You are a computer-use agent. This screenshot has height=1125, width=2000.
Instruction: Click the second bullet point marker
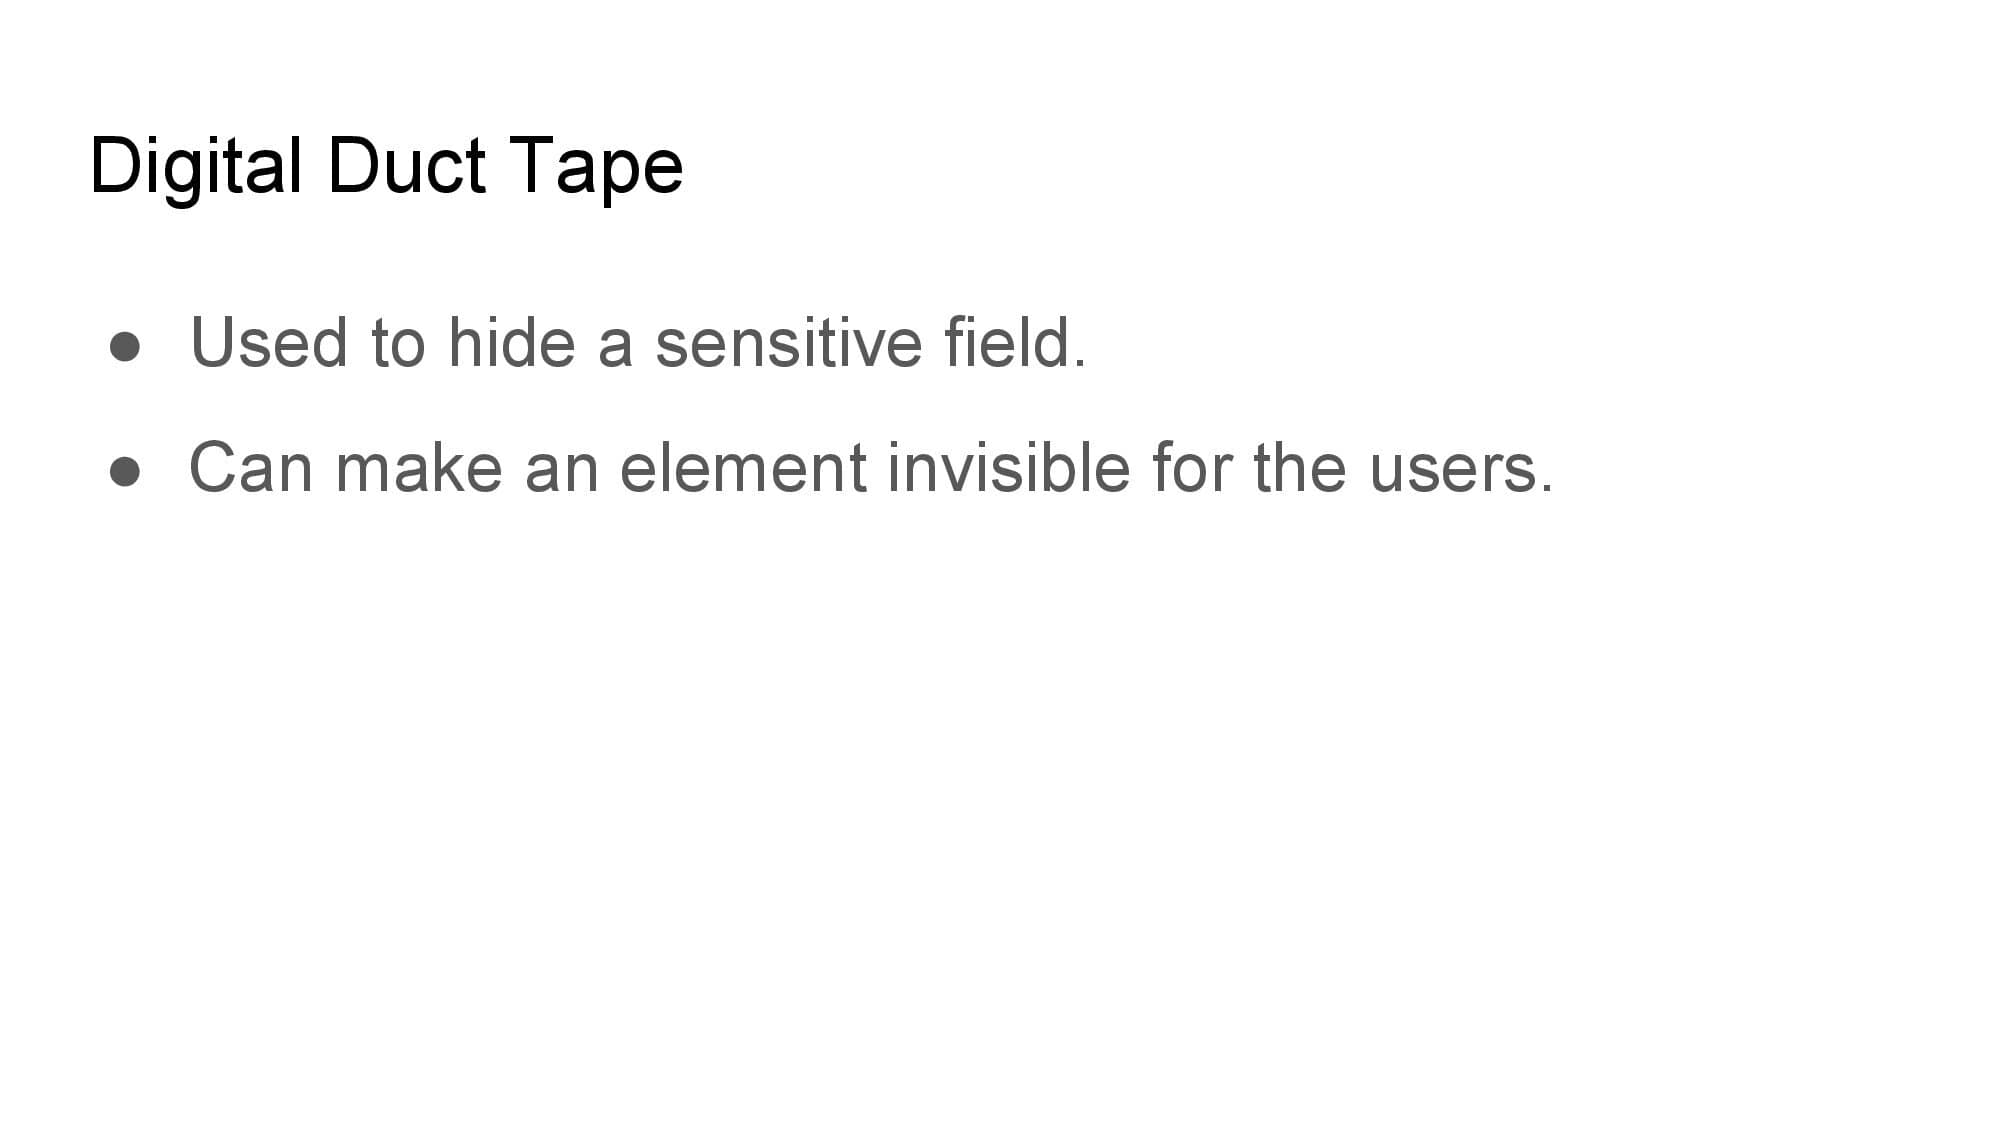(x=125, y=471)
